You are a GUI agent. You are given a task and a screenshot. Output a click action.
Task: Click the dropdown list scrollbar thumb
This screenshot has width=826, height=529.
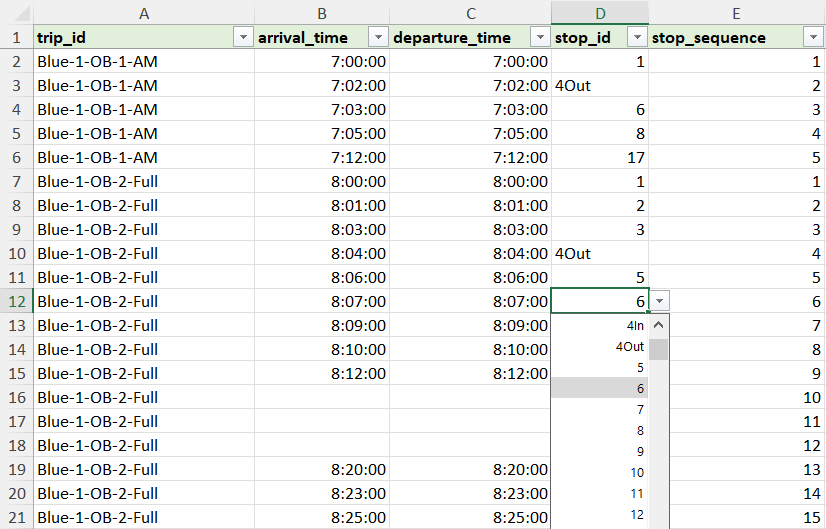[659, 349]
